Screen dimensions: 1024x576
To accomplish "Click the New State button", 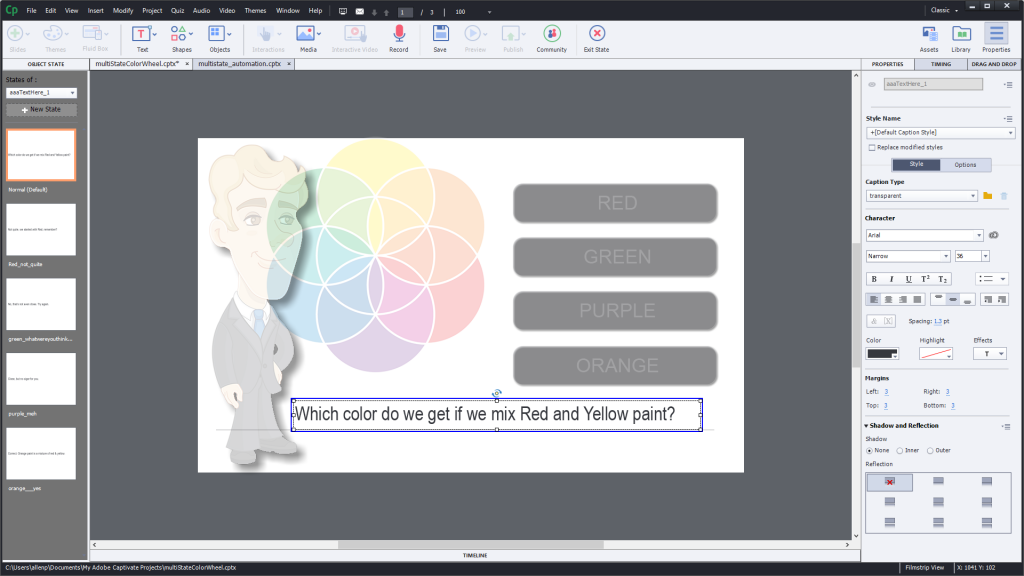I will 41,109.
